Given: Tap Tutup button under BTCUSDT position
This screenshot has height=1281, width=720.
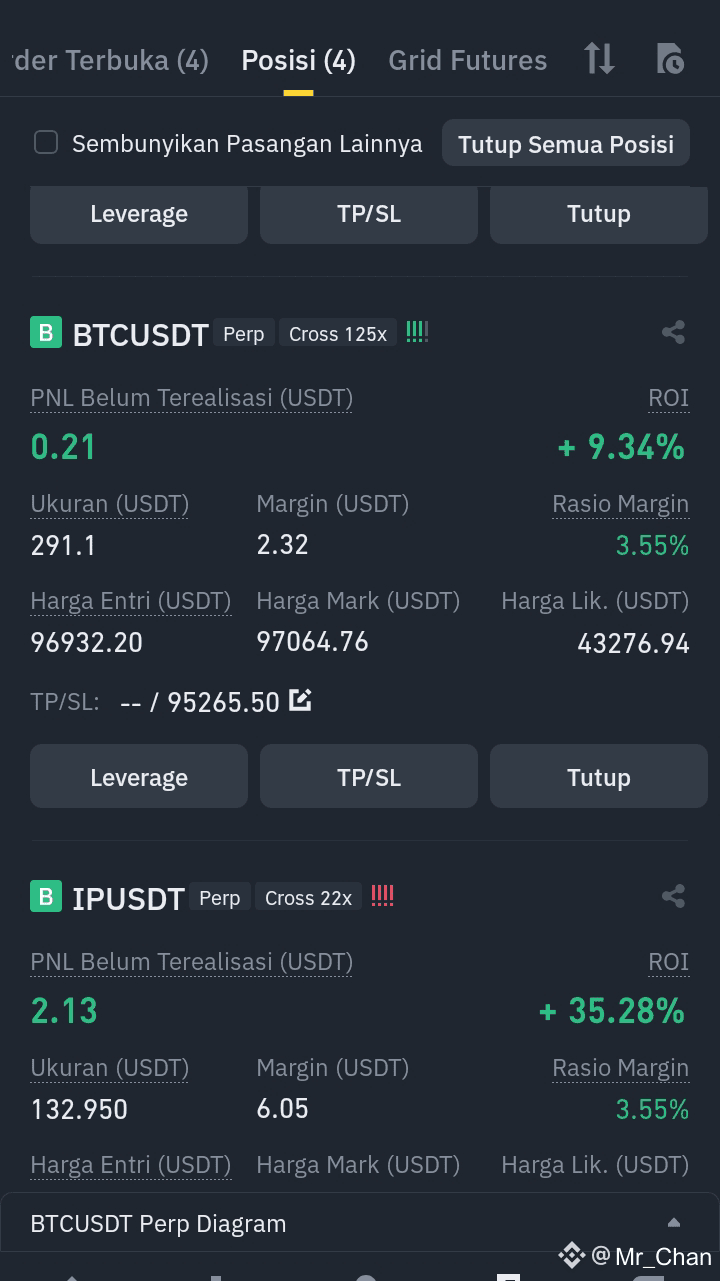Looking at the screenshot, I should (599, 777).
